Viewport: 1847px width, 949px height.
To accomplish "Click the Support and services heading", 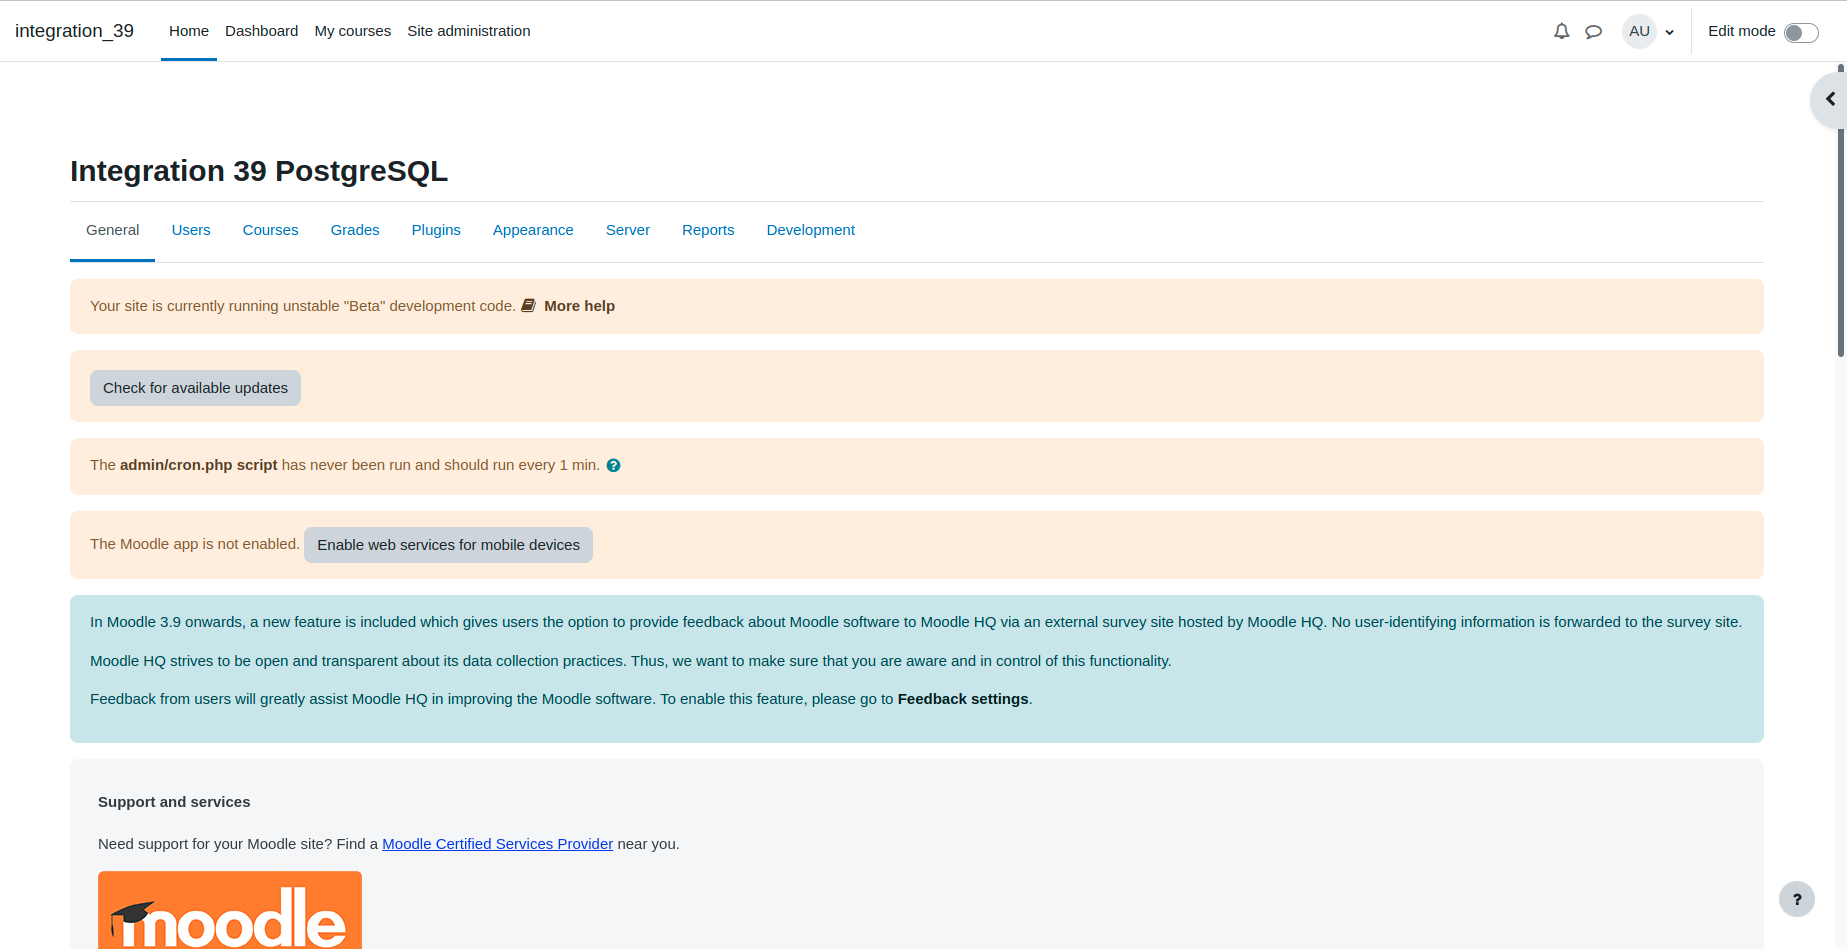I will (x=174, y=802).
